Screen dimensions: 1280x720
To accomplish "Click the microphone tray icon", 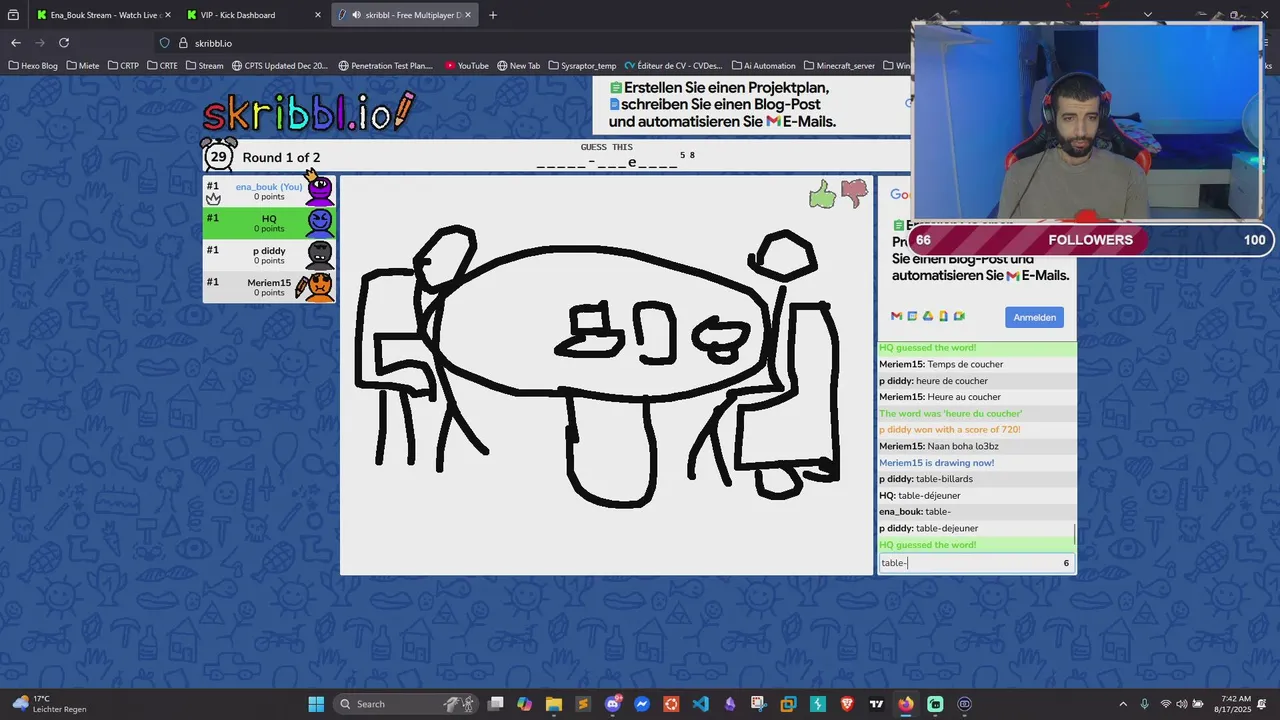I will 1145,704.
